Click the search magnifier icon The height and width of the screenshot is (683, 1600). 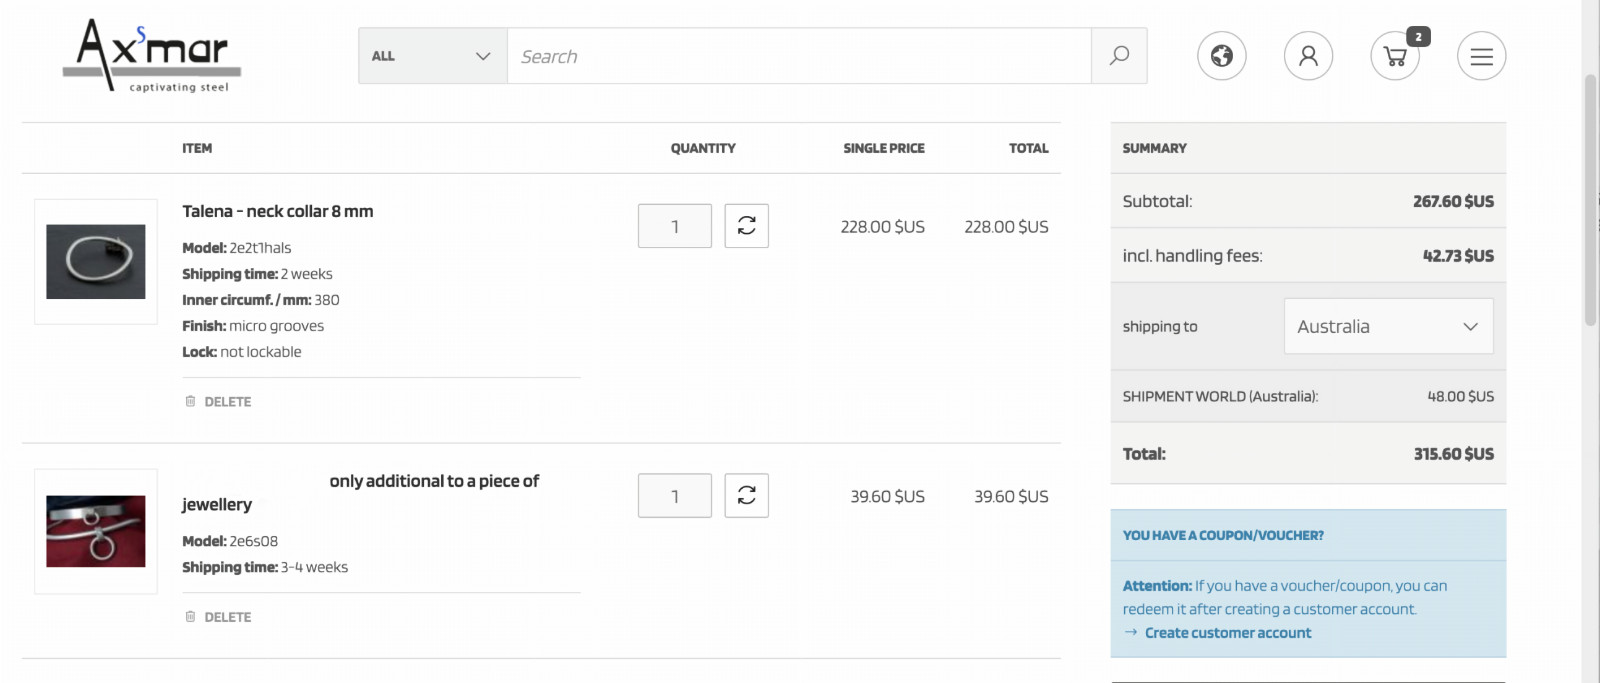pos(1119,56)
